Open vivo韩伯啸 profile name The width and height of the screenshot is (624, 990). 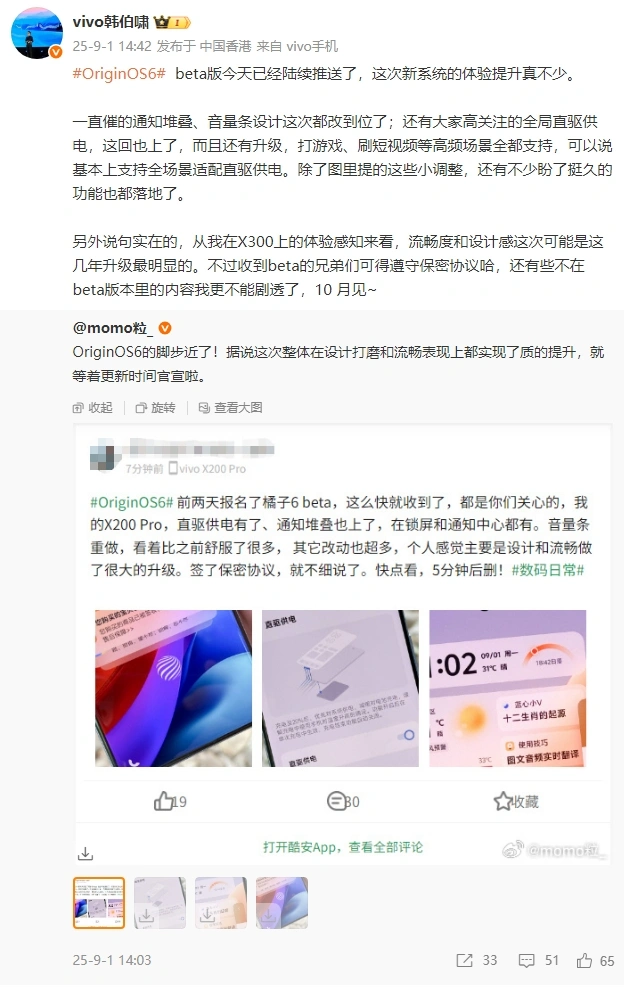click(111, 23)
